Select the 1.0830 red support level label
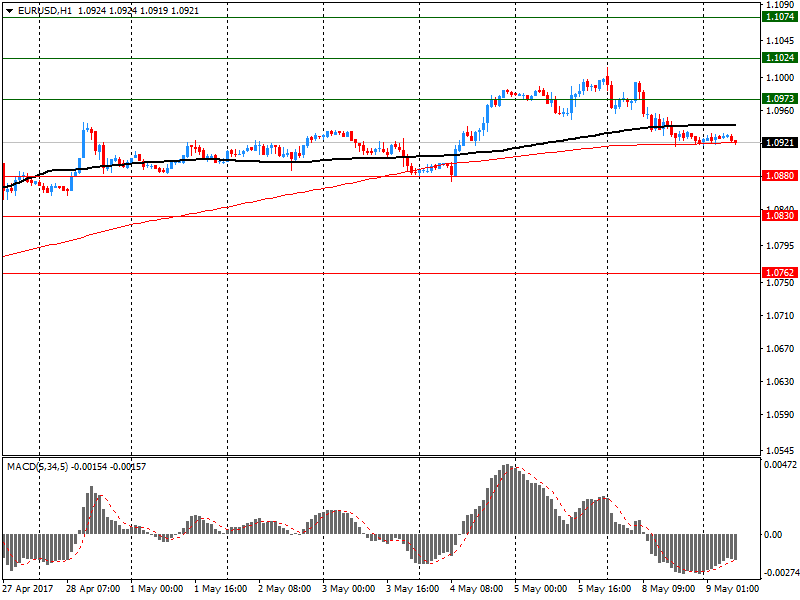800x600 pixels. [x=780, y=216]
